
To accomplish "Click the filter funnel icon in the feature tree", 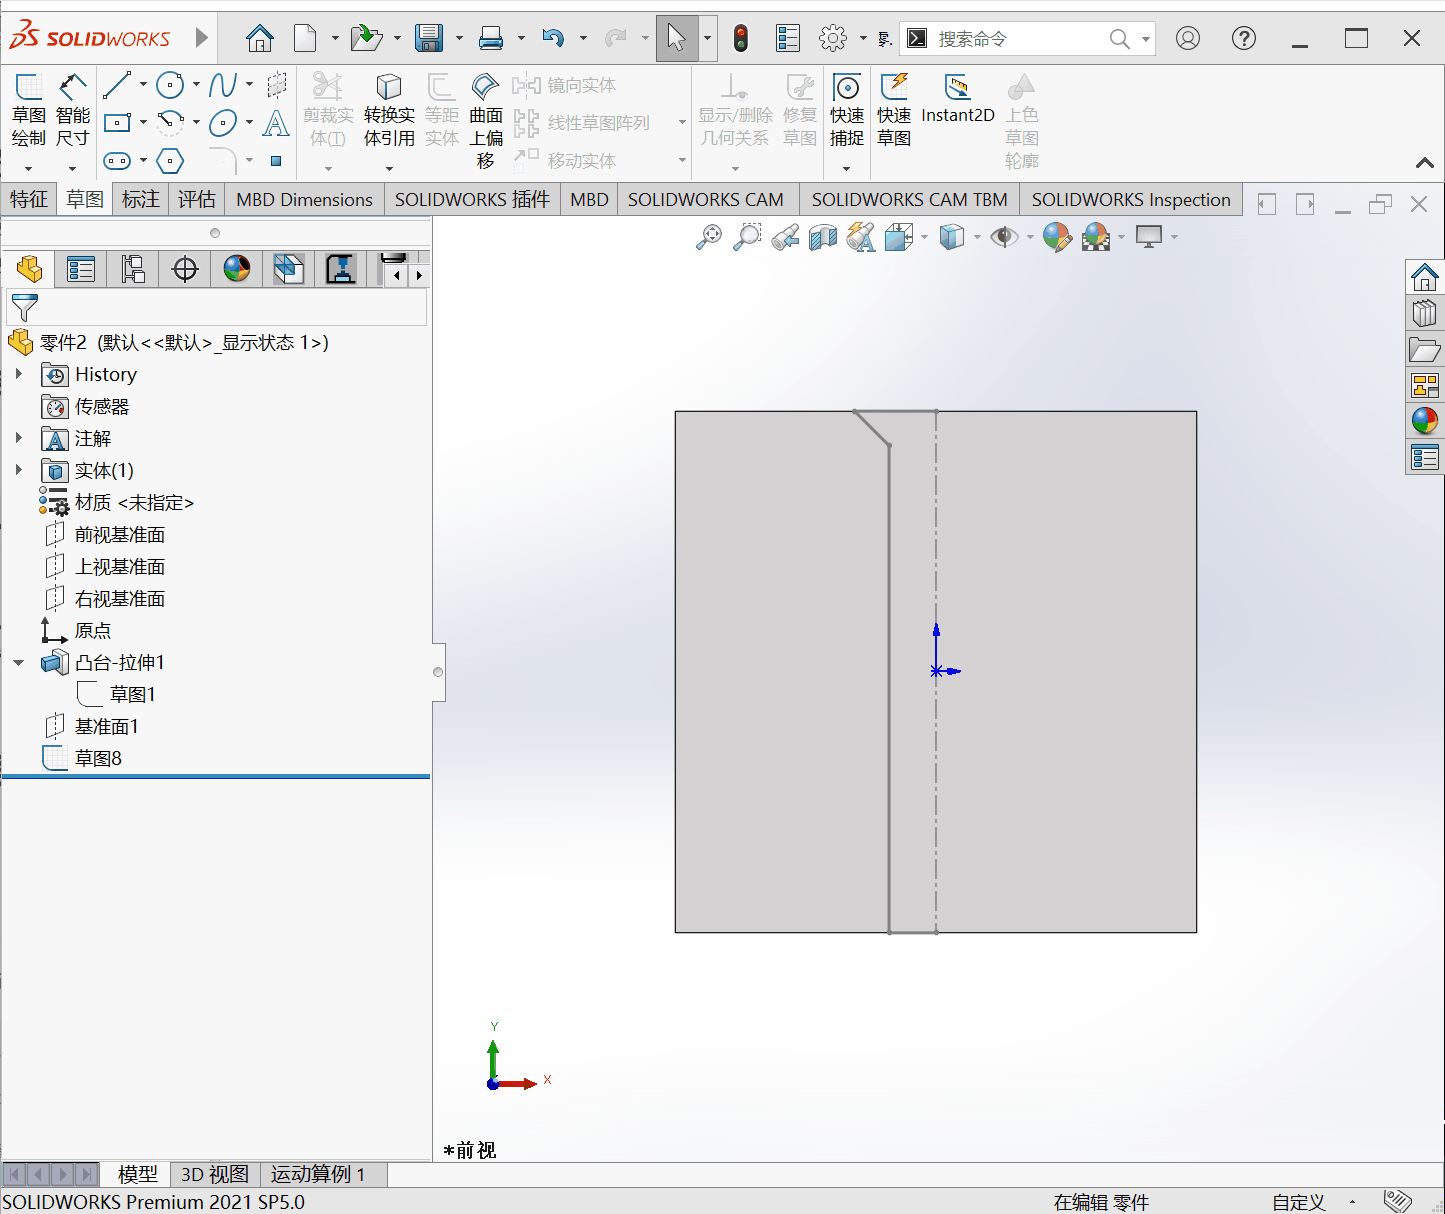I will 24,307.
